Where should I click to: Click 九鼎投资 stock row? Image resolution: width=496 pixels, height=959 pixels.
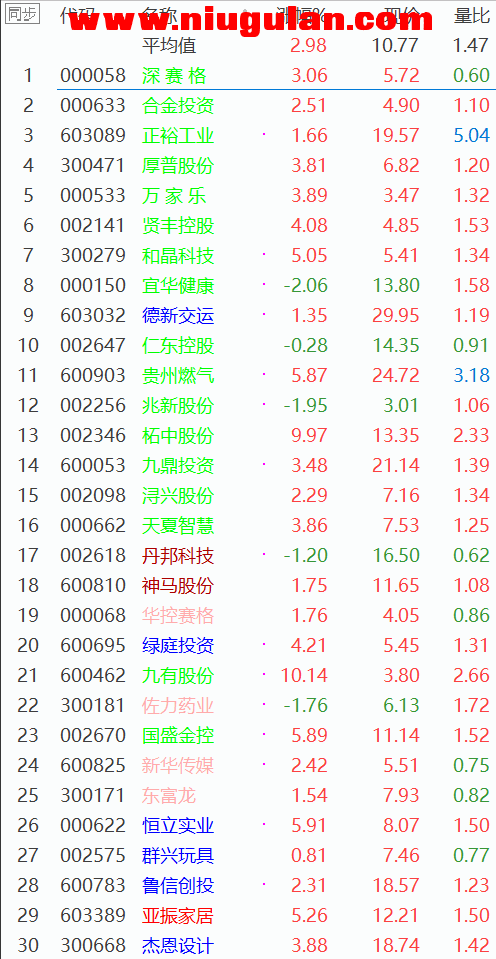tap(248, 465)
